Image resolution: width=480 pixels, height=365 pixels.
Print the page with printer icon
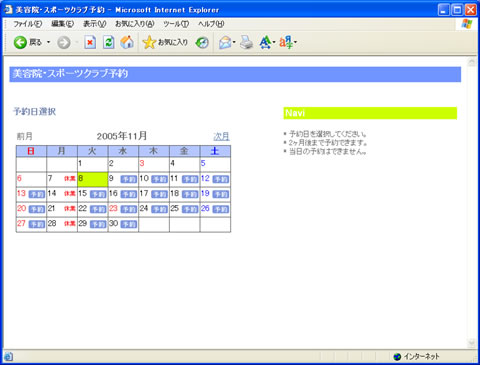click(x=247, y=42)
